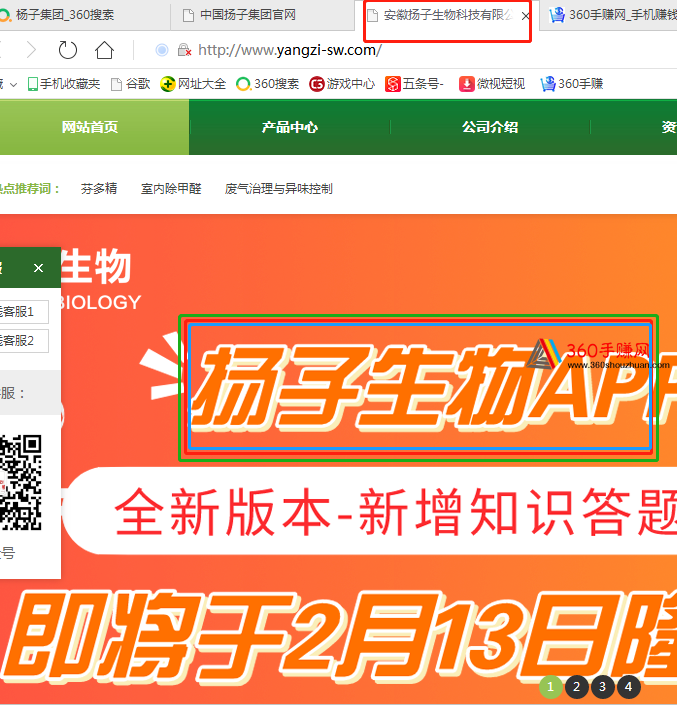Show banner slide 4
Viewport: 677px width, 708px height.
pos(628,687)
